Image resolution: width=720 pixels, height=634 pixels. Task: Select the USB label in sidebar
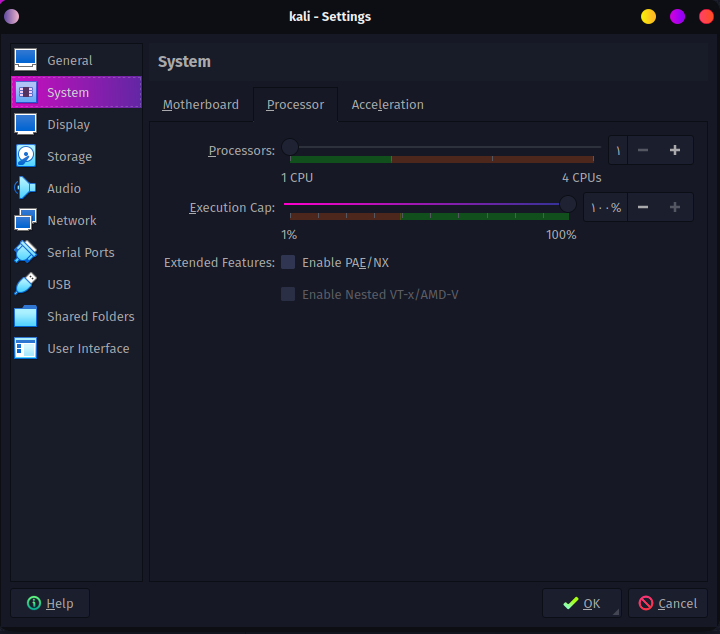point(59,285)
